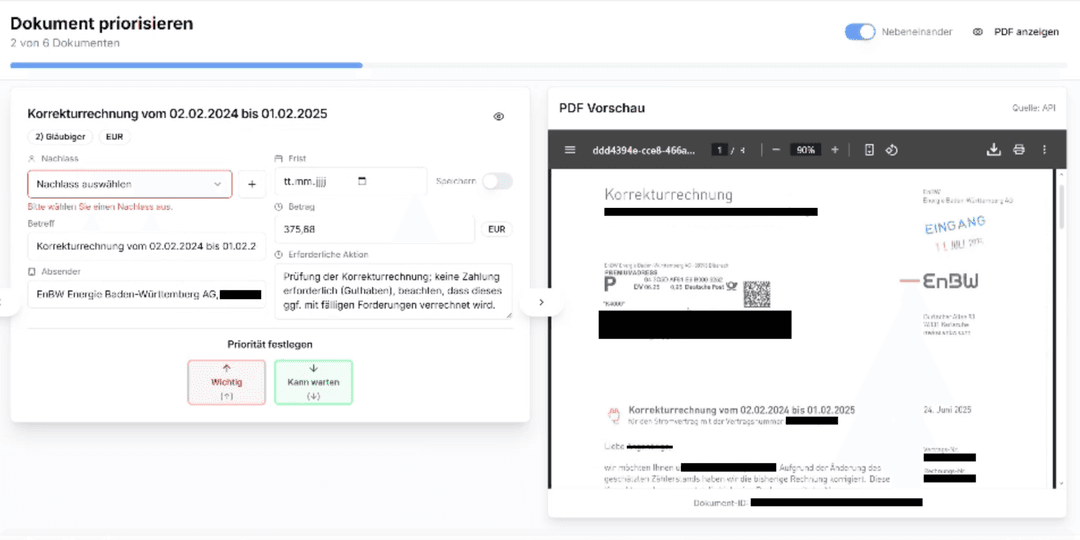Open the PDF viewer sidebar menu
1080x540 pixels.
point(570,150)
